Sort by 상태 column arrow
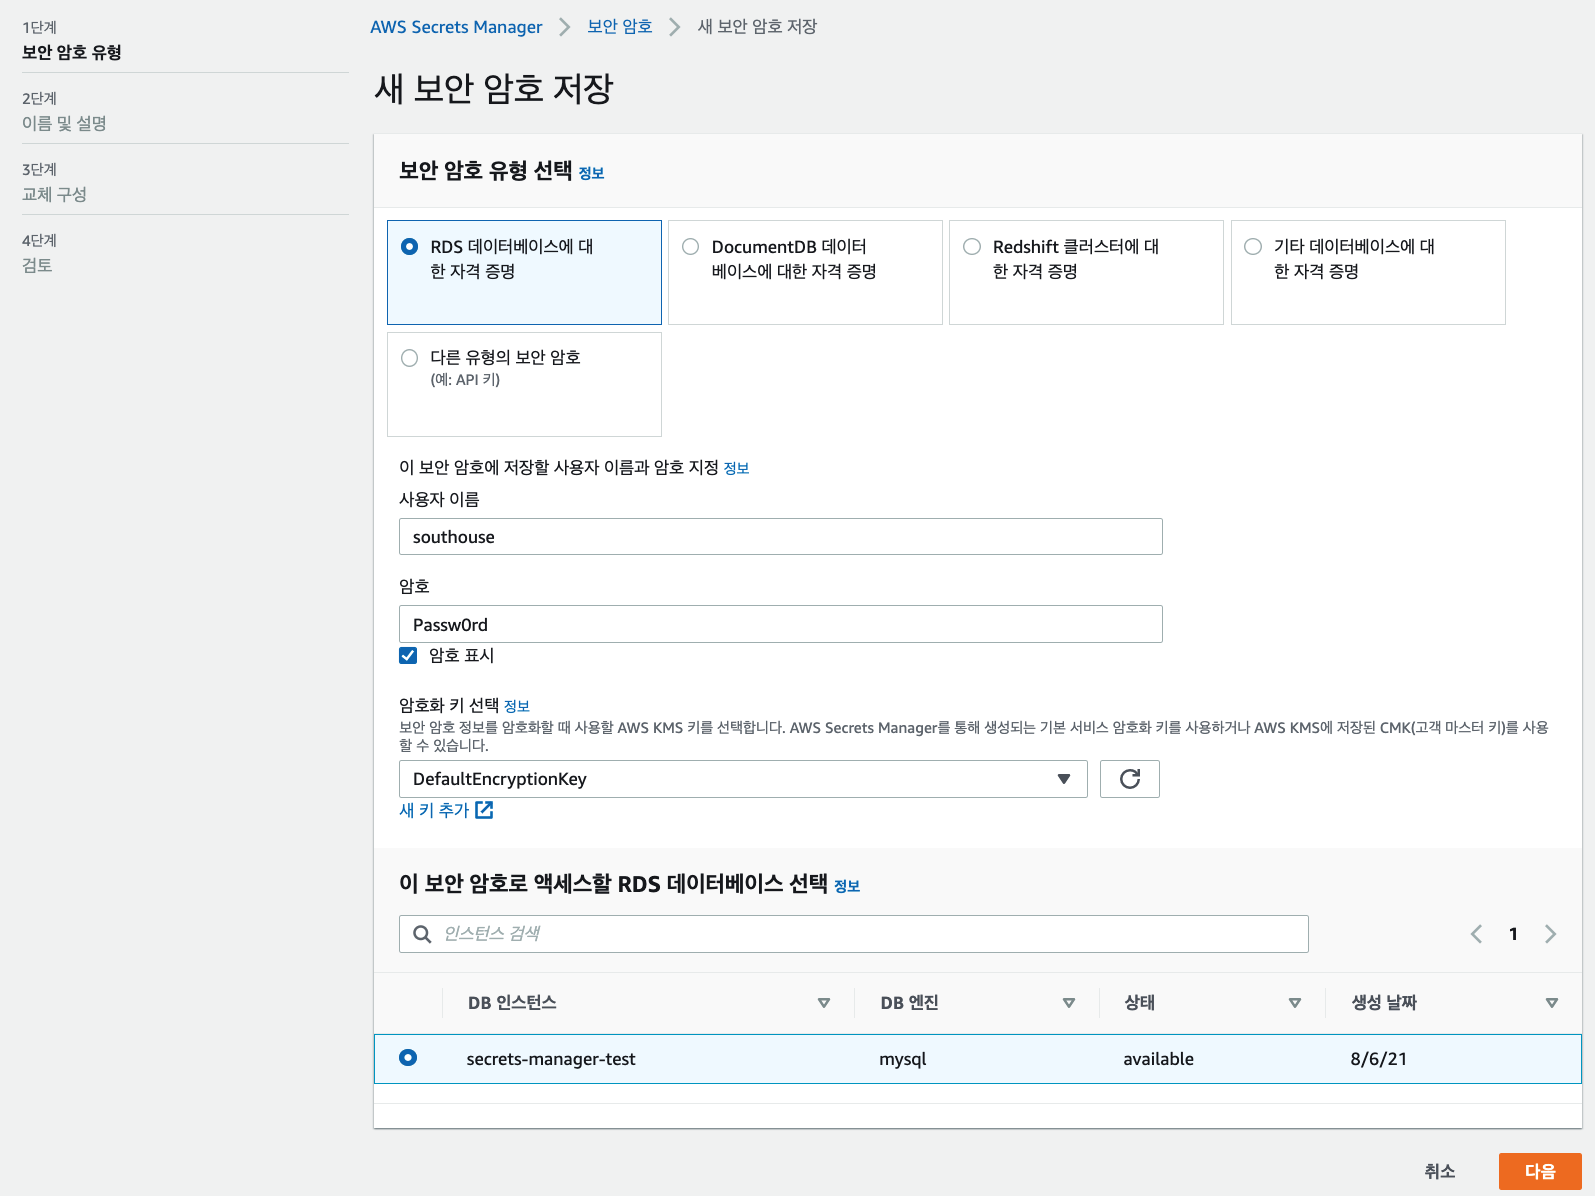1595x1196 pixels. [x=1295, y=1003]
